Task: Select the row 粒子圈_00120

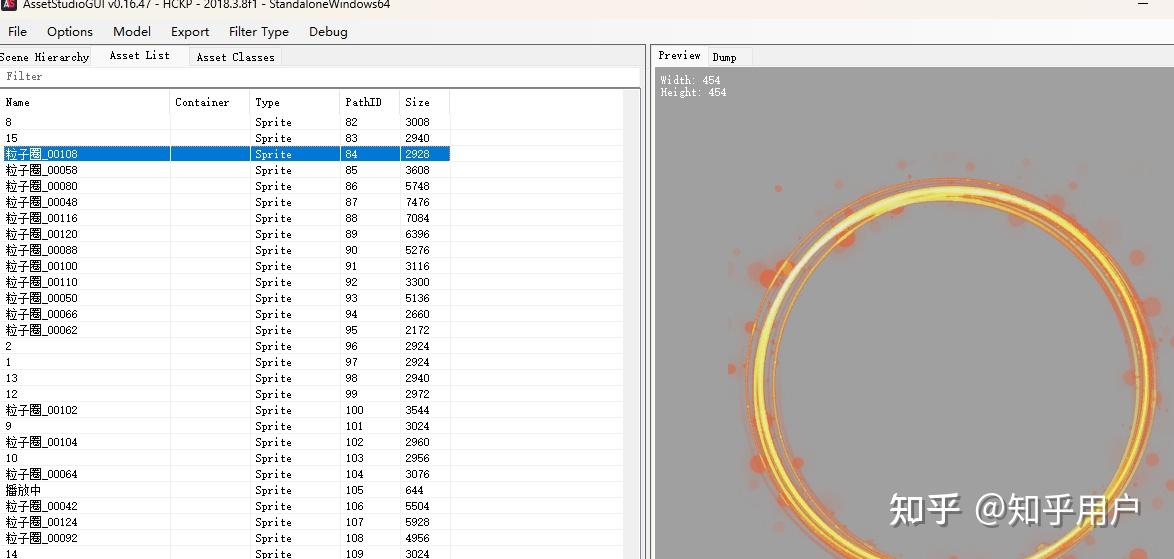Action: 225,234
